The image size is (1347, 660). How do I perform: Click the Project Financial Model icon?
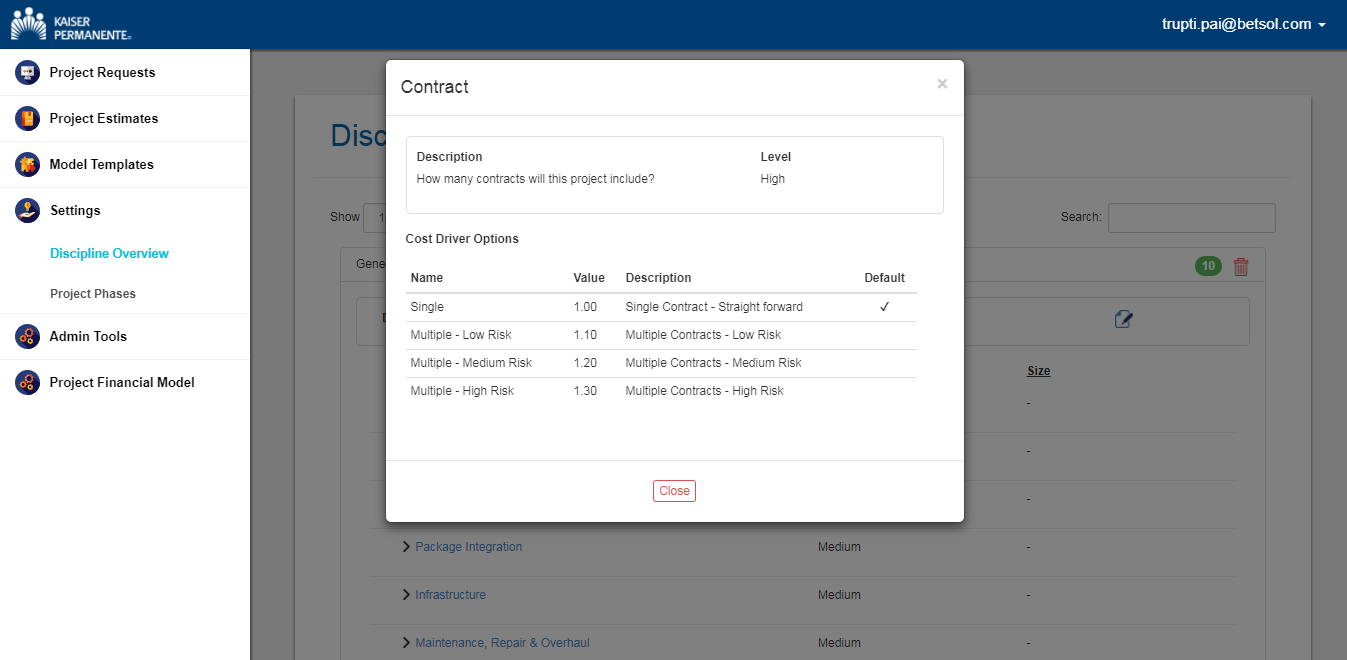(27, 383)
